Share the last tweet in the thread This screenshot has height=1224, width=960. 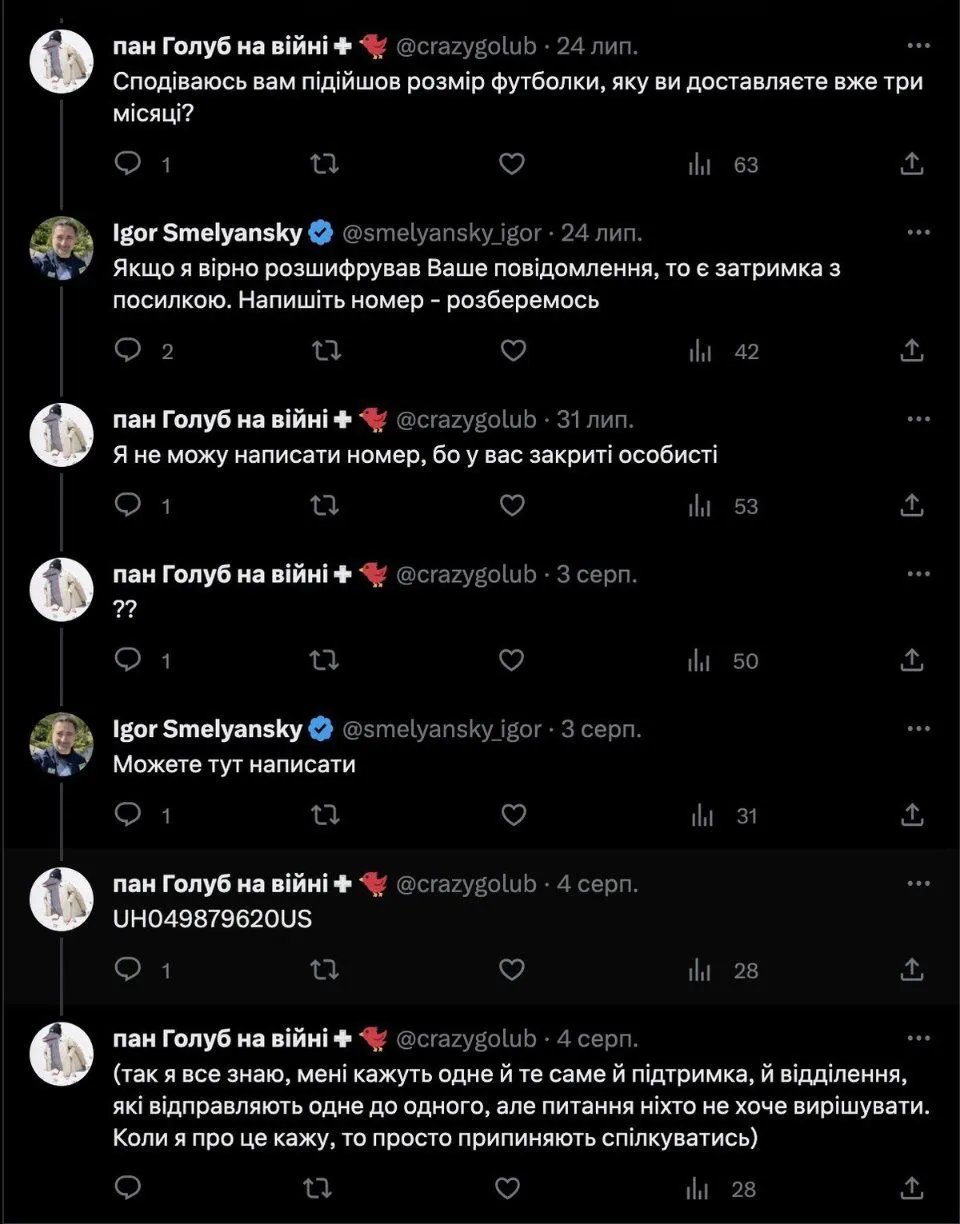(x=911, y=1189)
